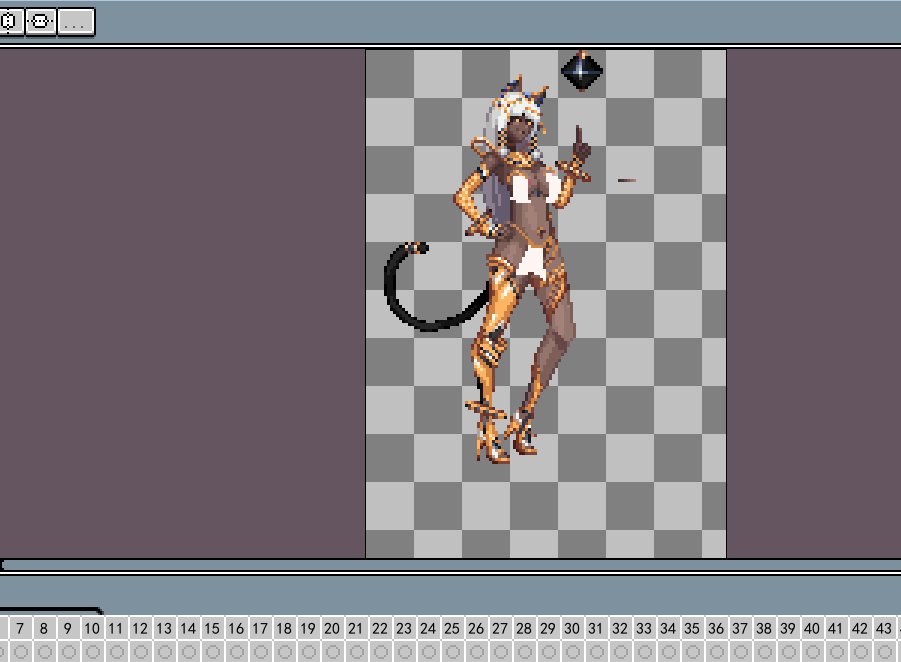Click frame number 42
901x662 pixels.
click(860, 628)
